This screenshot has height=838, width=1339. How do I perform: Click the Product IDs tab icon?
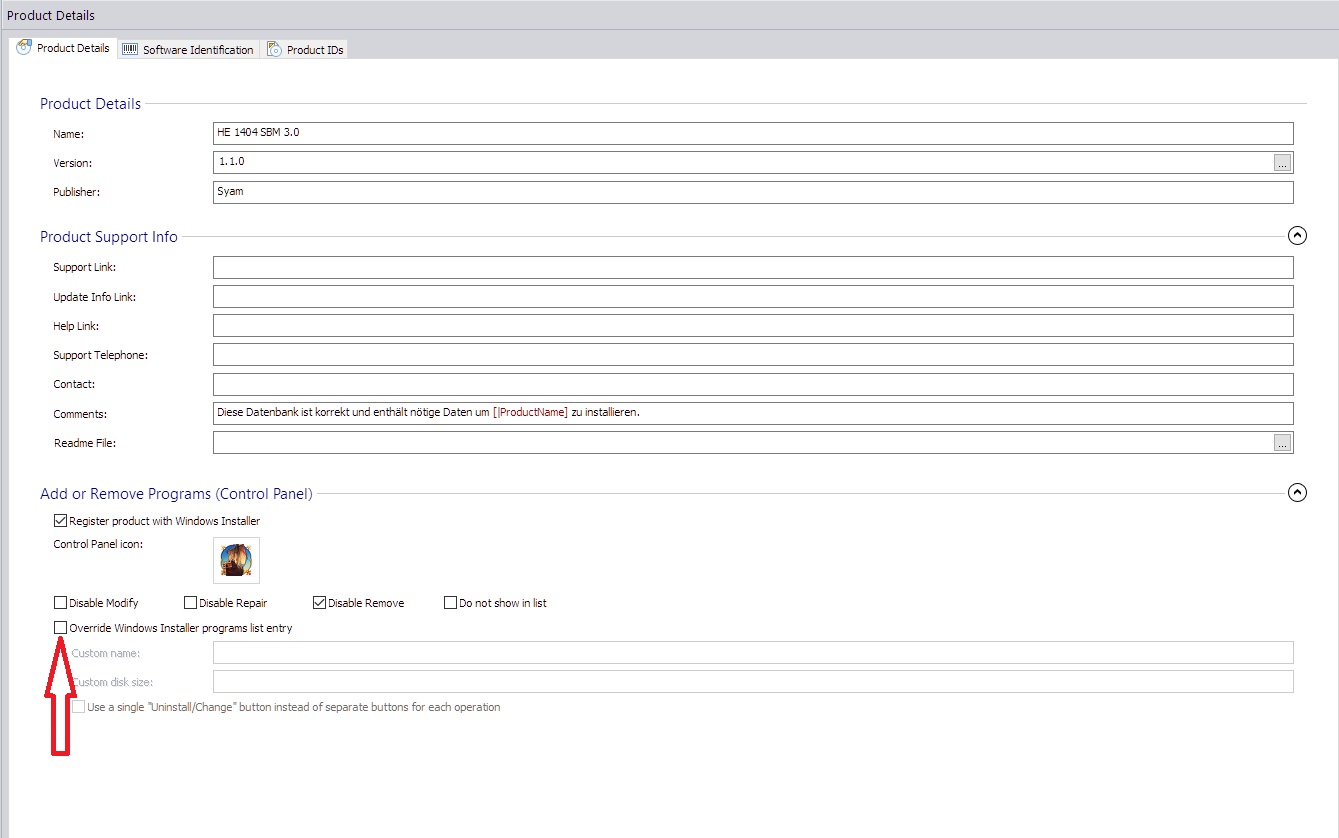pos(274,49)
